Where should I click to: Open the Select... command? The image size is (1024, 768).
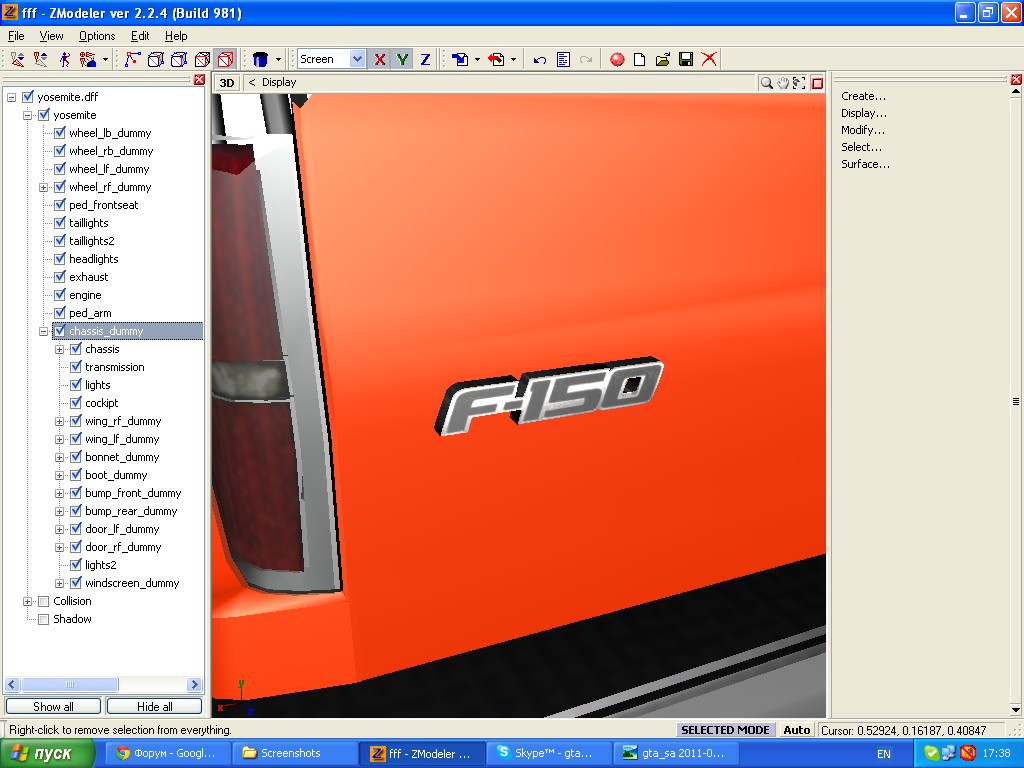pos(861,147)
